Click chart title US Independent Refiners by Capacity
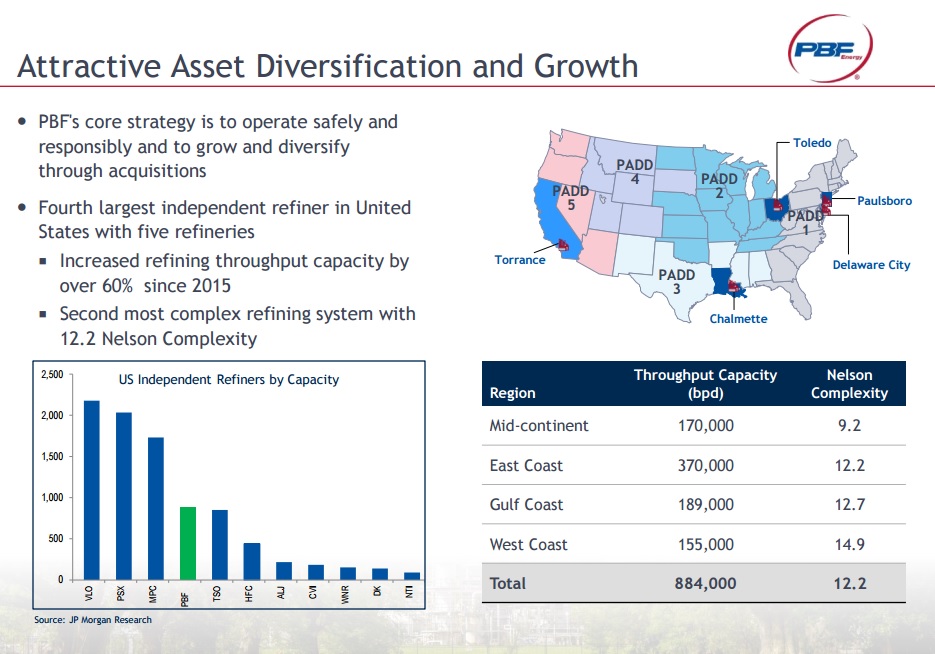The height and width of the screenshot is (654, 935). pos(229,380)
